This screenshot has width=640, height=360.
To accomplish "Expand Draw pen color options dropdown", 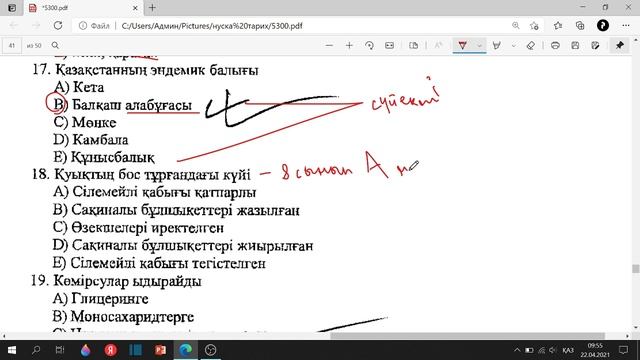I will 480,45.
